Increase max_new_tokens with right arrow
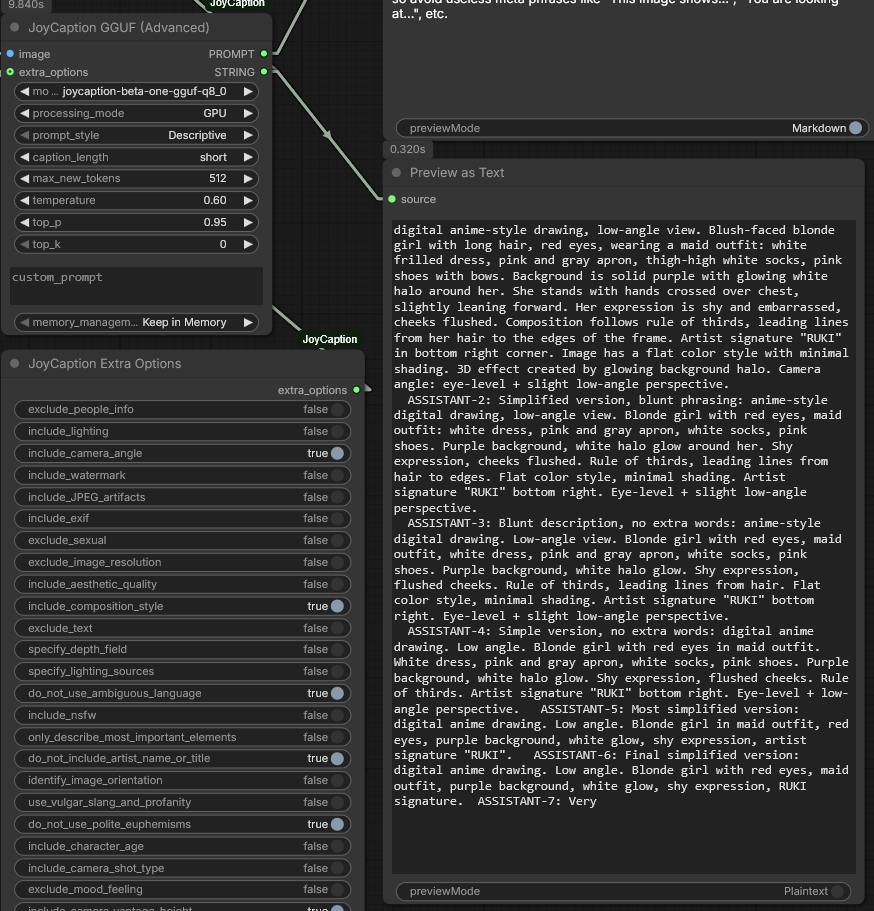The width and height of the screenshot is (874, 911). (248, 178)
